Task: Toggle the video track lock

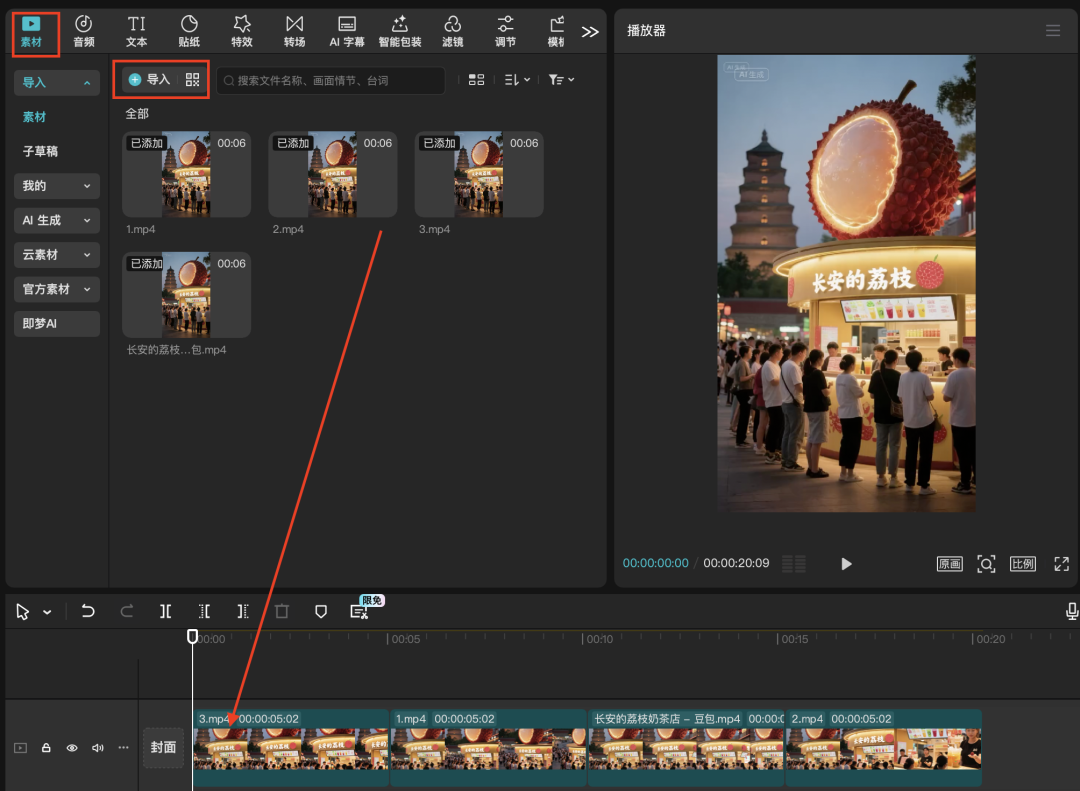Action: click(x=46, y=748)
